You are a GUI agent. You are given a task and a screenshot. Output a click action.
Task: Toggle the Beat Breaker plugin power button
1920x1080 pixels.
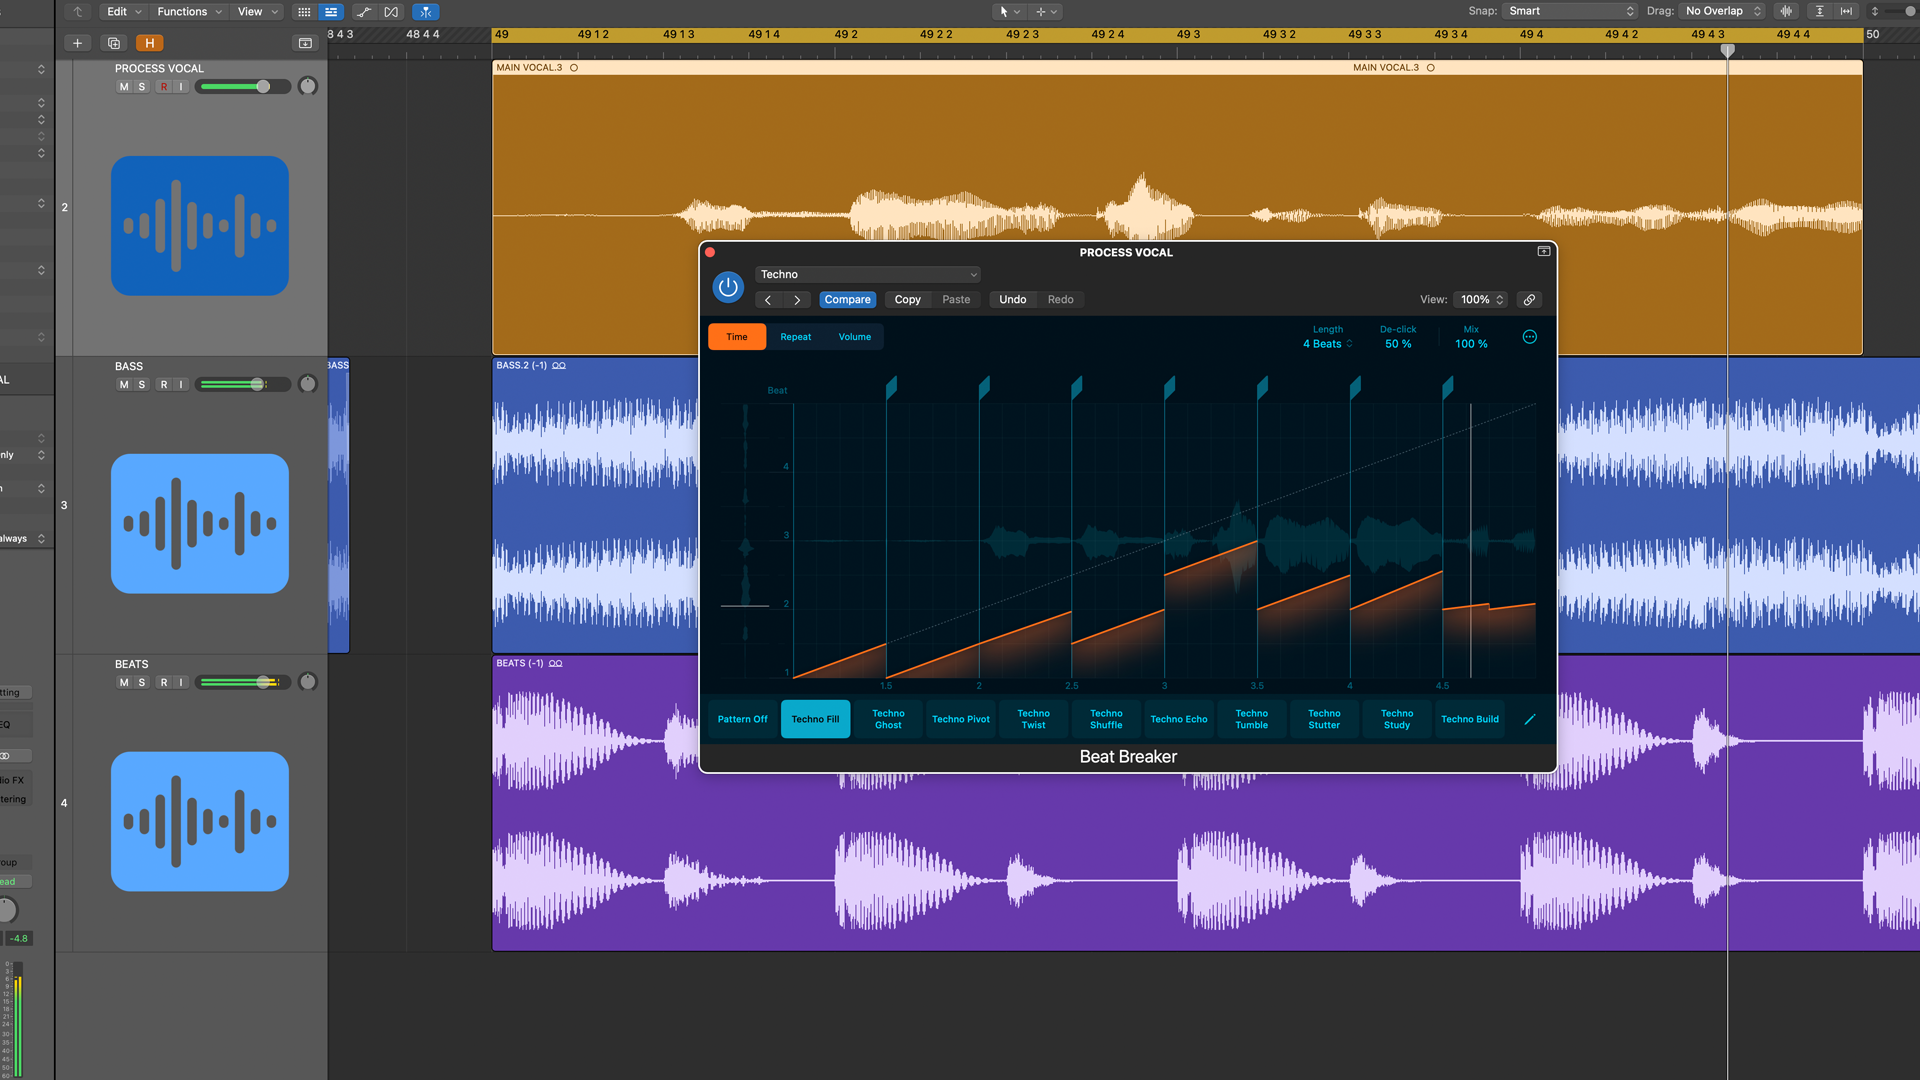(728, 288)
